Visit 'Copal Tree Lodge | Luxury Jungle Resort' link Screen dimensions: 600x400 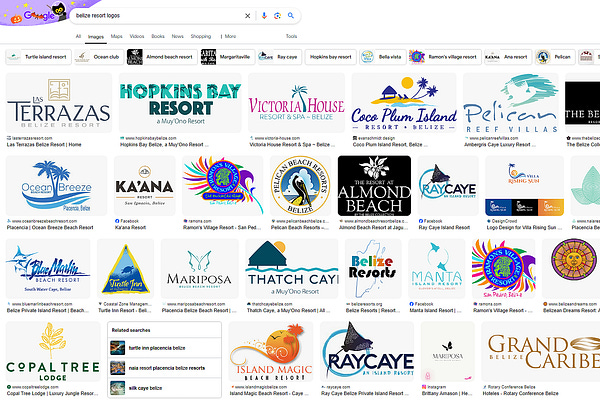52,393
